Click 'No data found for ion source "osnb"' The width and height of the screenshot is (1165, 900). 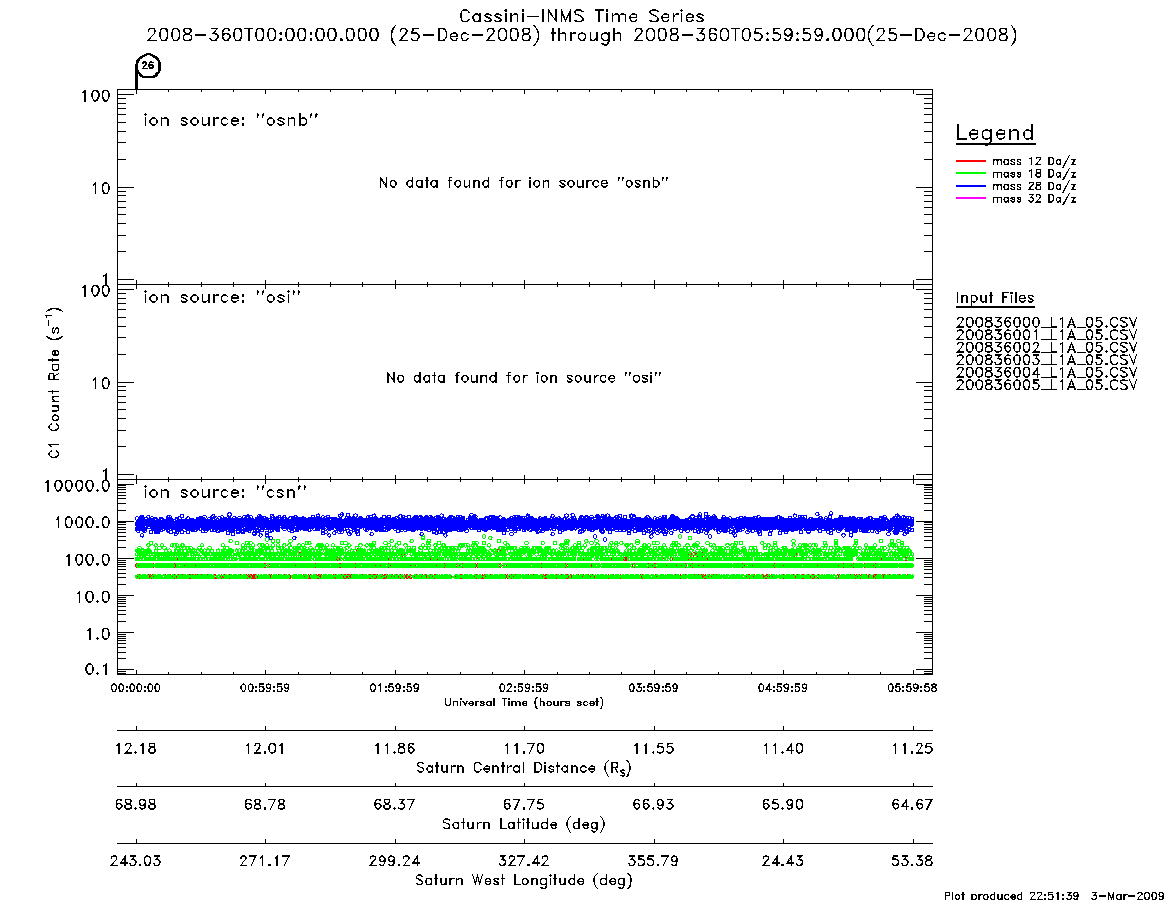524,183
